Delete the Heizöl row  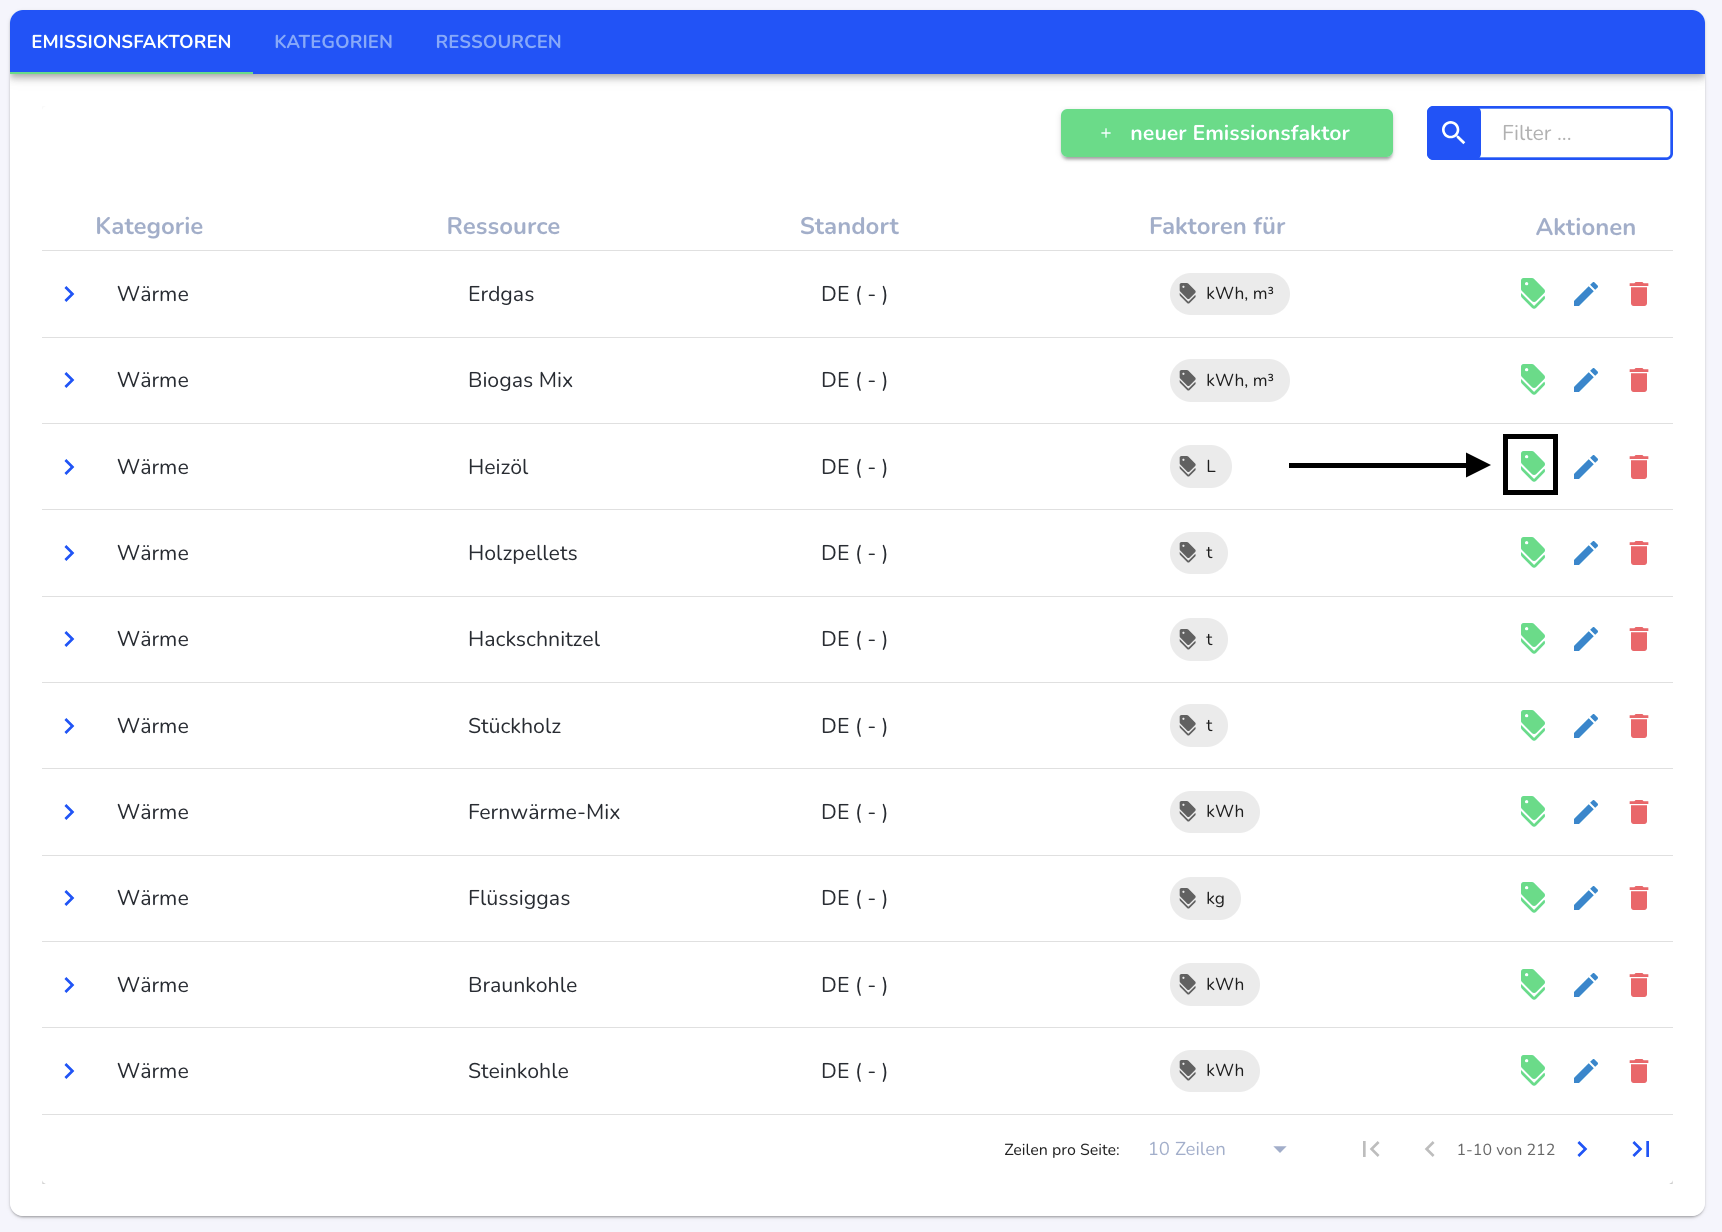click(x=1638, y=467)
